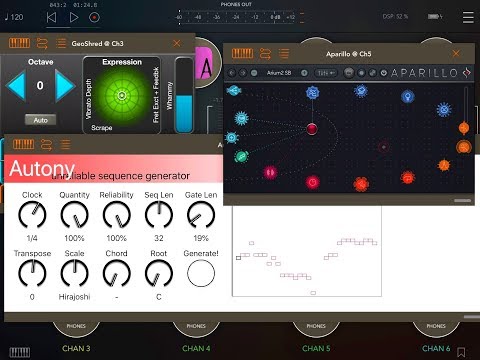This screenshot has height=360, width=480.
Task: Click the DSP load indicator
Action: tap(395, 16)
